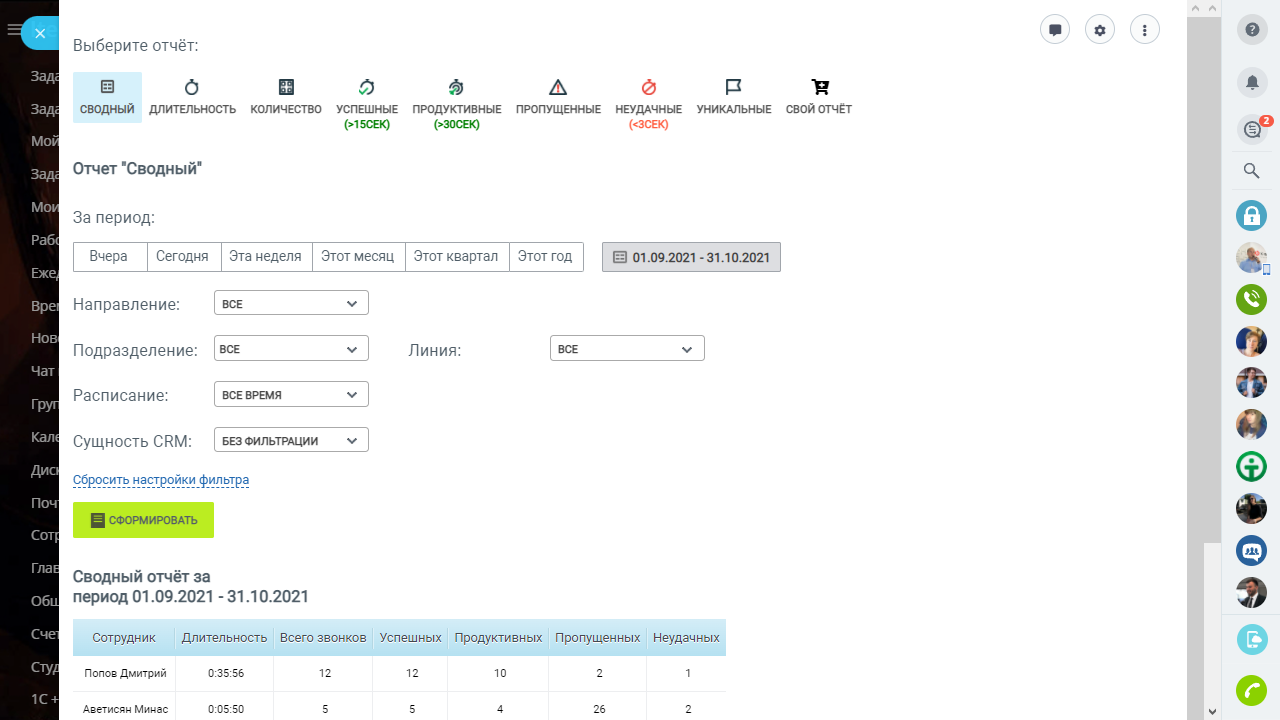Click the Всего звонков column header
This screenshot has height=720, width=1280.
coord(323,637)
